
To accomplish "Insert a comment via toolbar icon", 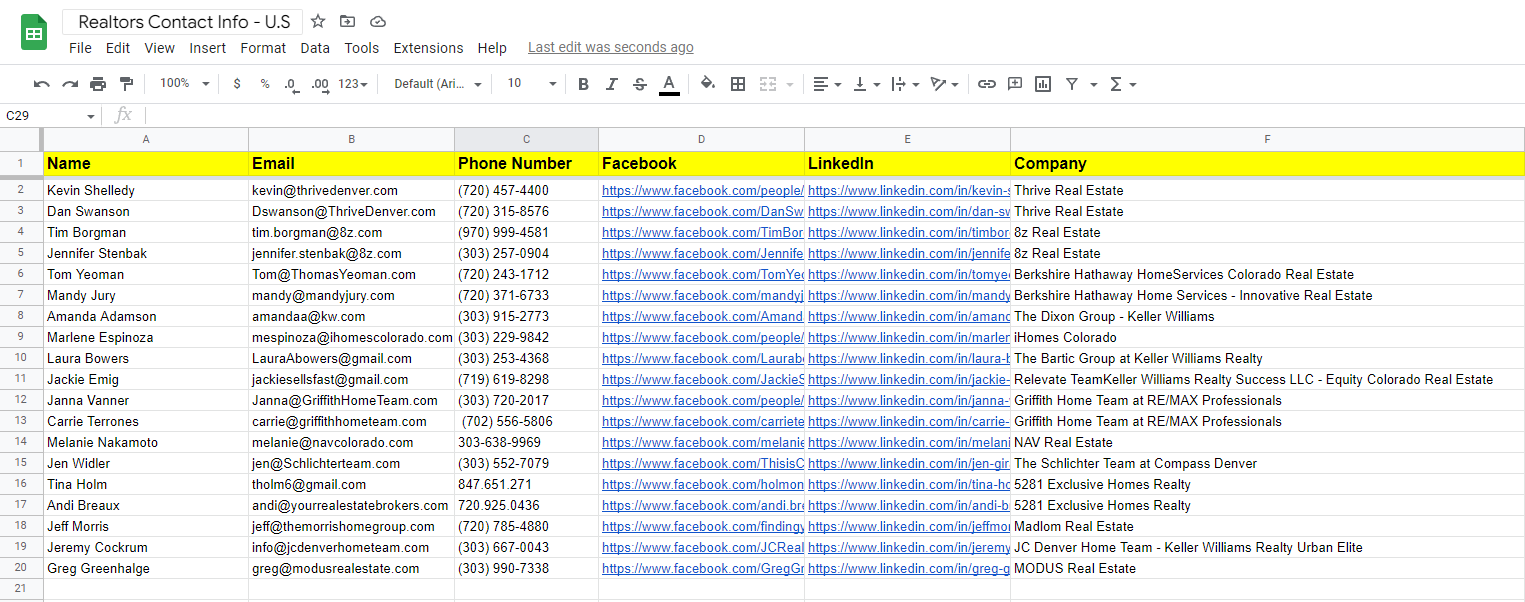I will point(1015,84).
